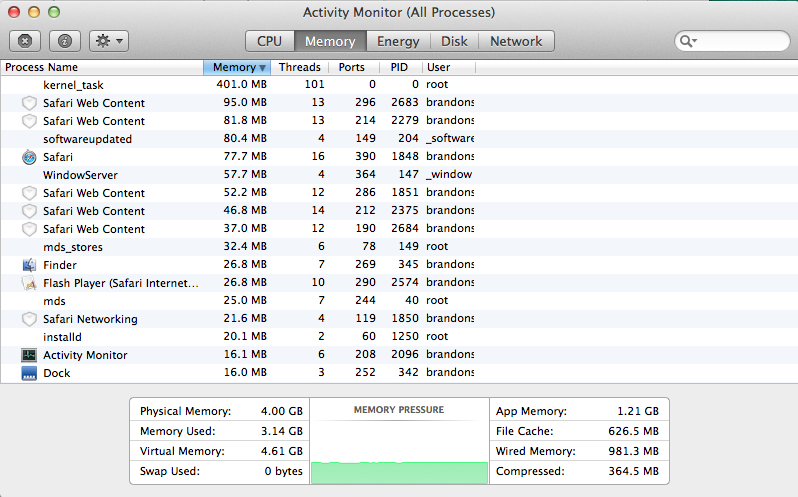798x497 pixels.
Task: Click the shield icon of Safari Web Content 46.8 MB
Action: click(x=30, y=211)
